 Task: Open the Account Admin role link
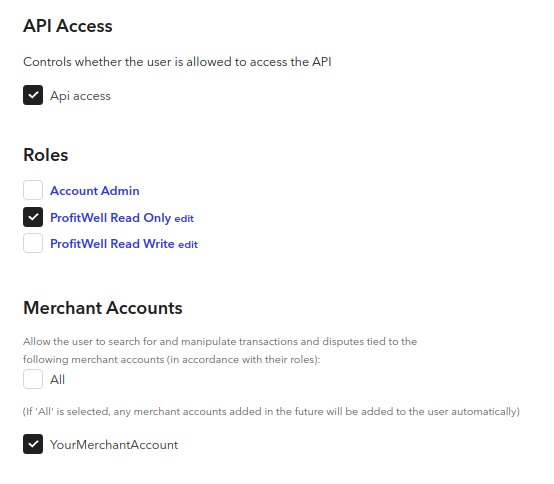[95, 191]
